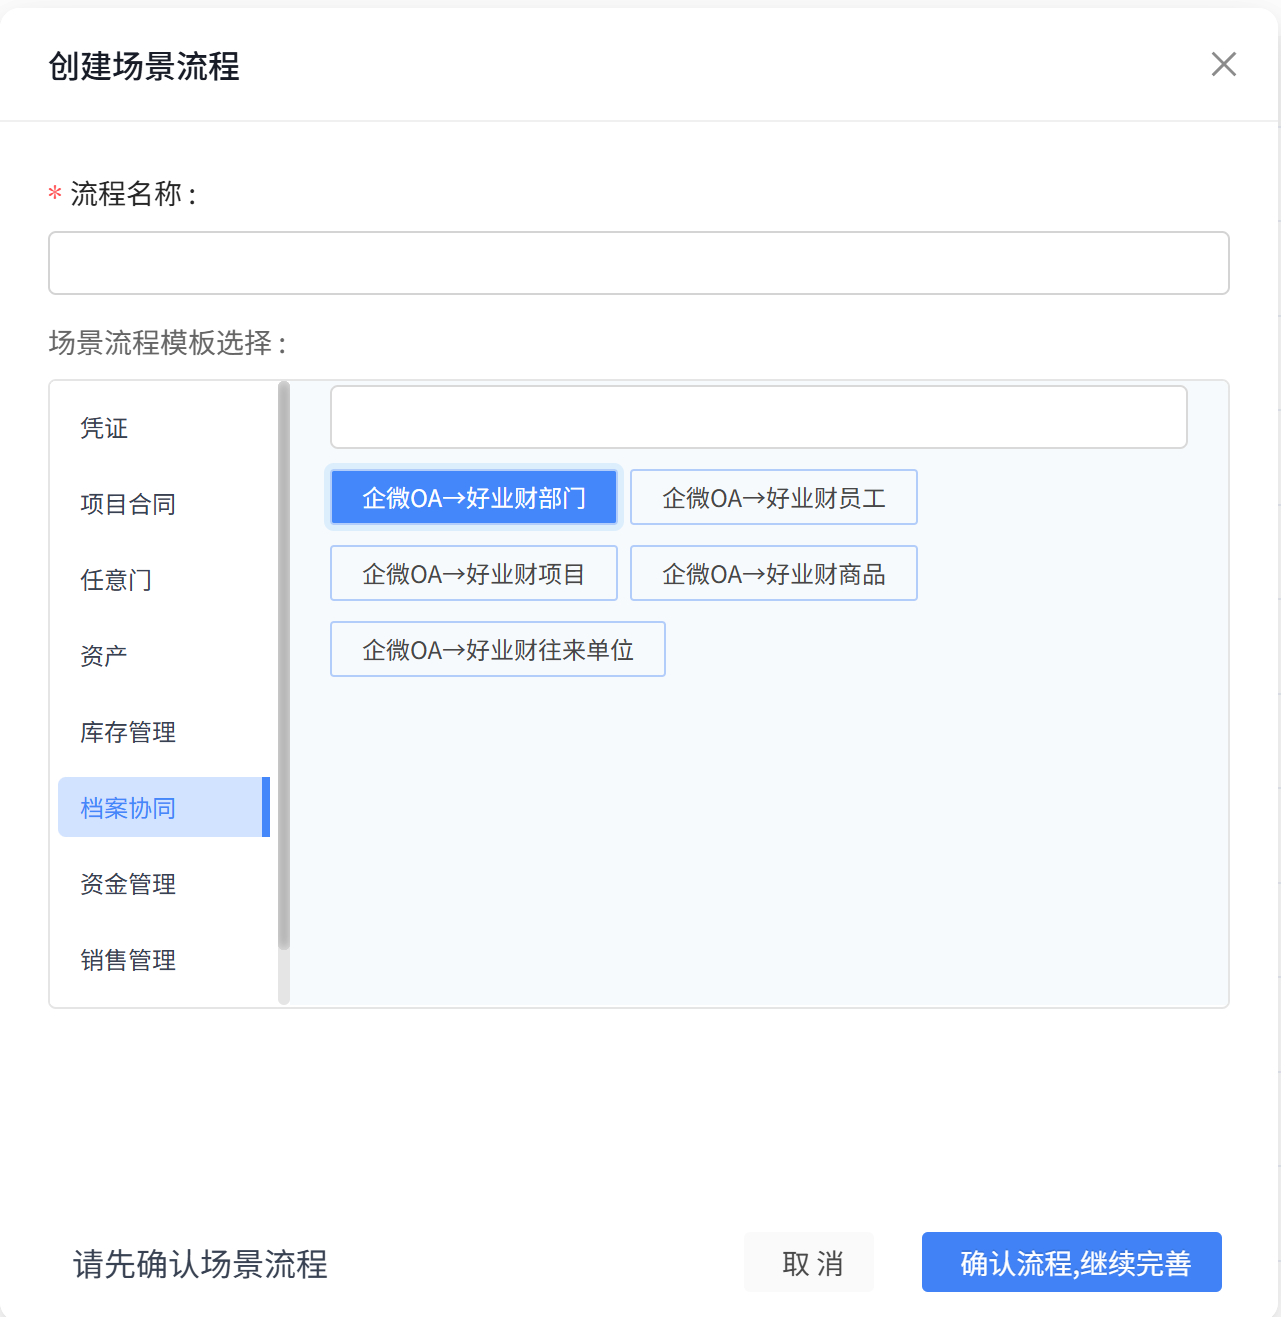Open the 任意门 category
Viewport: 1281px width, 1317px height.
tap(116, 580)
